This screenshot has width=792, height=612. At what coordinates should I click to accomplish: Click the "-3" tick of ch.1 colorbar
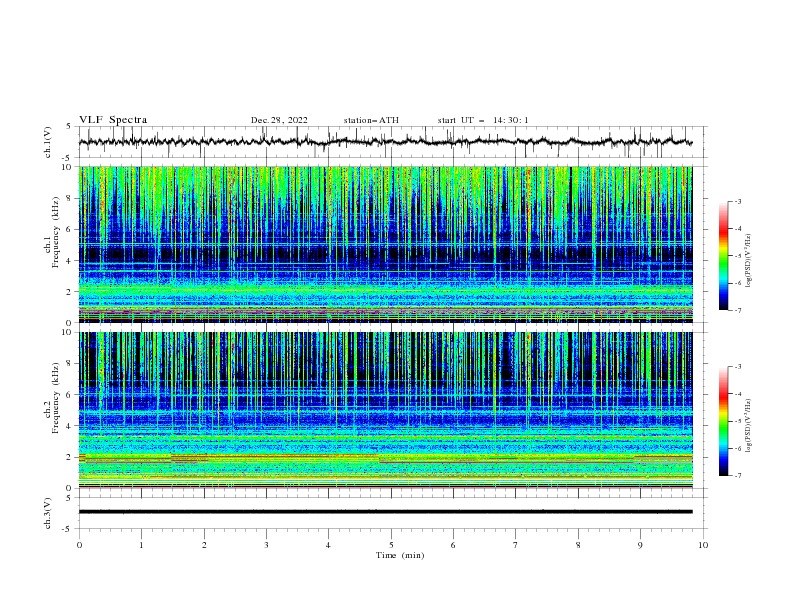pyautogui.click(x=737, y=201)
